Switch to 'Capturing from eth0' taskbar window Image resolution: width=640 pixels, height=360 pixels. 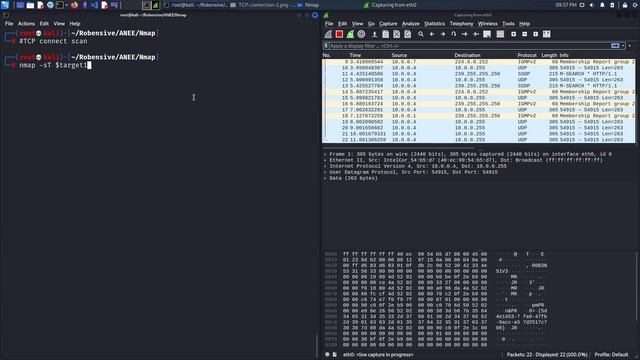click(x=390, y=5)
